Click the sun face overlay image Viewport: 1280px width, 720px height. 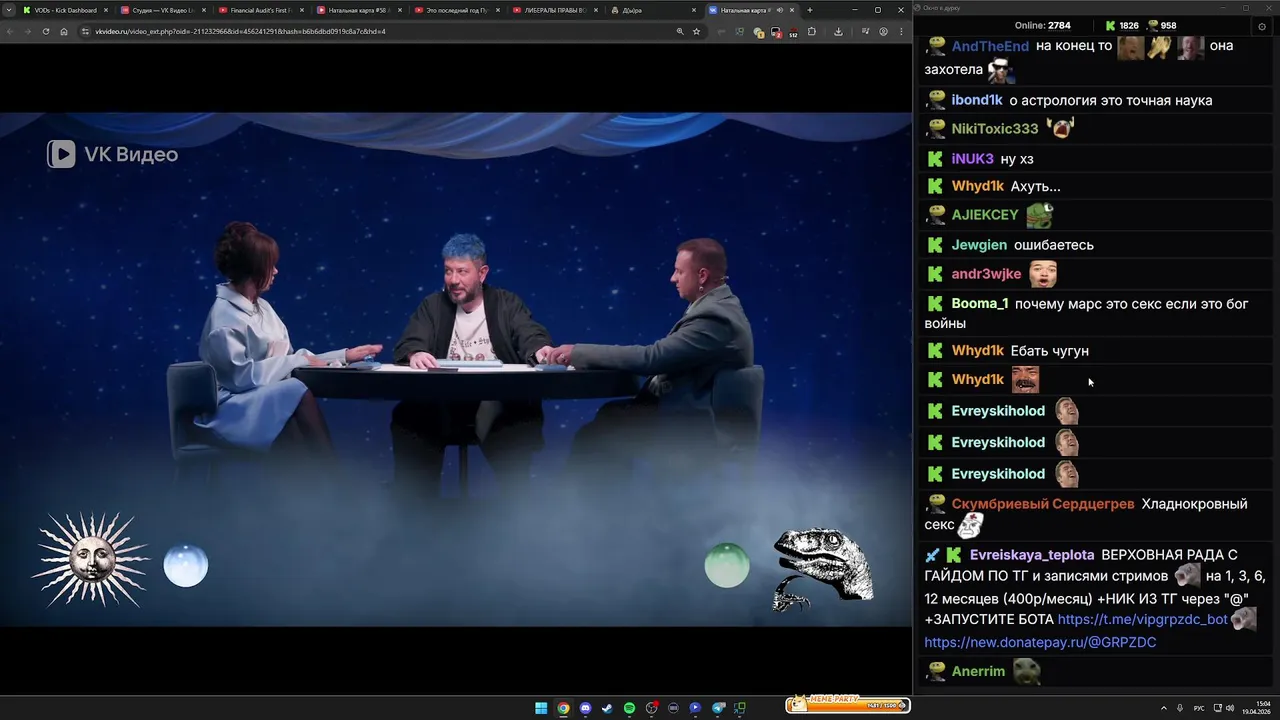tap(91, 560)
